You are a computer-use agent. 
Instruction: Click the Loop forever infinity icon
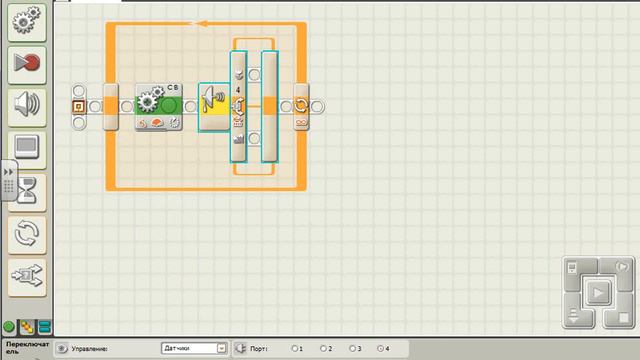301,122
